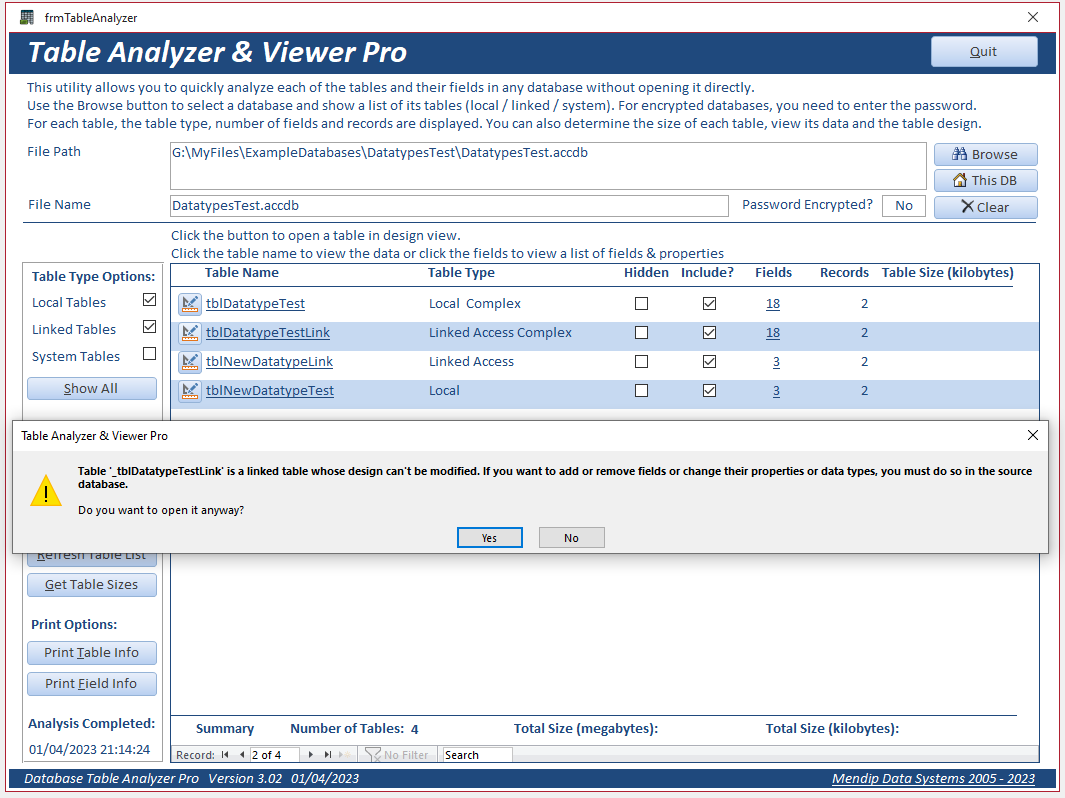Click the Quit button
Viewport: 1065px width, 798px height.
click(983, 52)
